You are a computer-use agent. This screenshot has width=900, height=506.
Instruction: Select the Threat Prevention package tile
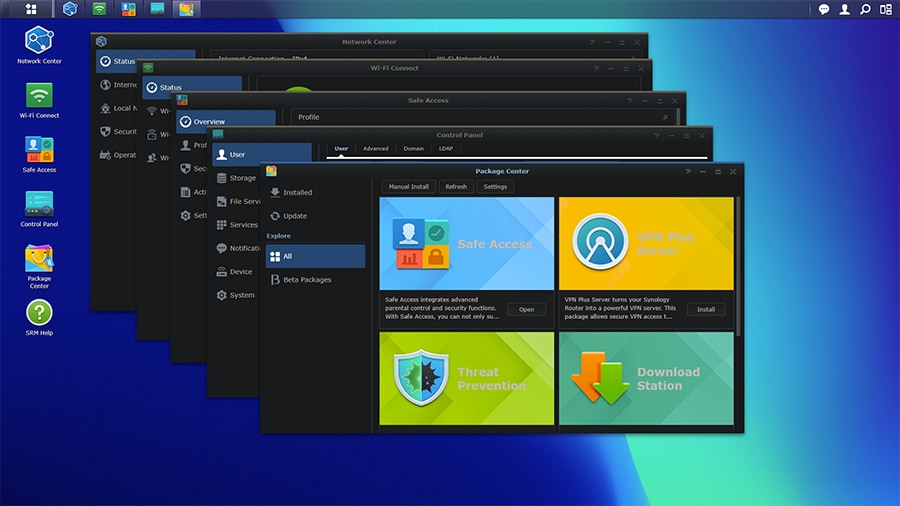tap(466, 379)
